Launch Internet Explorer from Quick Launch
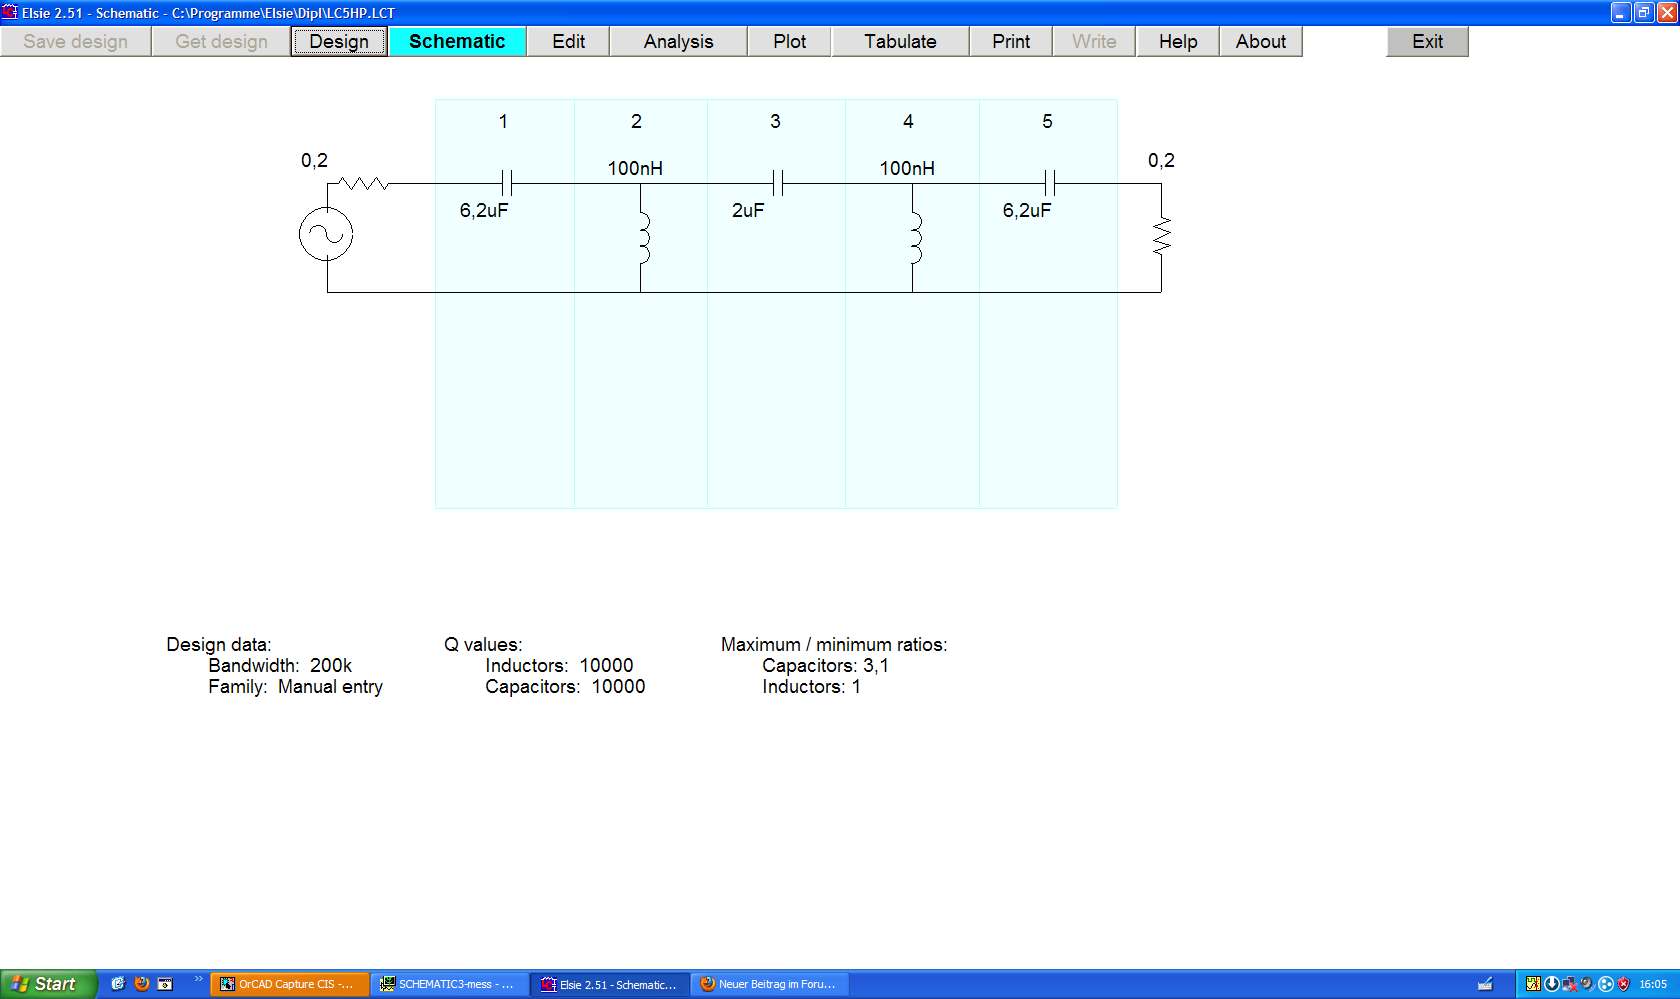The width and height of the screenshot is (1680, 999). pyautogui.click(x=118, y=984)
